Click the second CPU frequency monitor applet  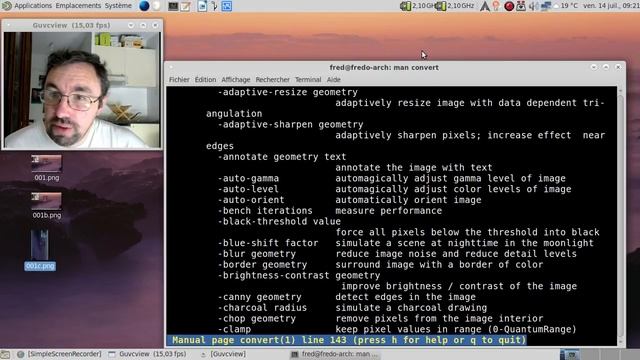[455, 6]
